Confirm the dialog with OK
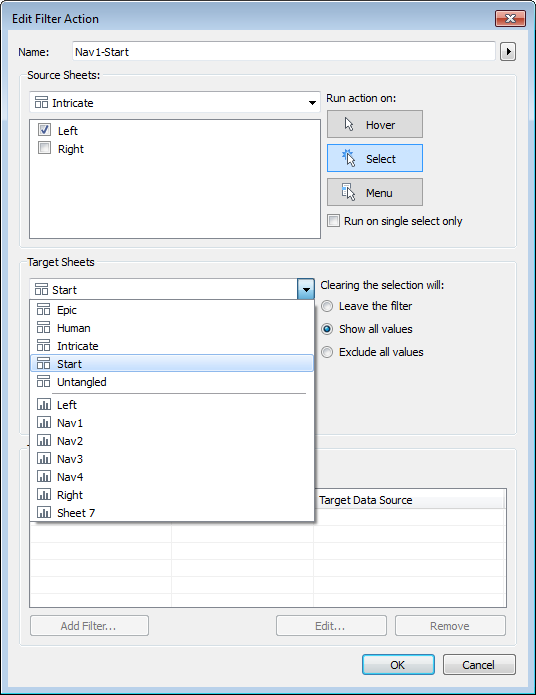This screenshot has width=536, height=695. pyautogui.click(x=398, y=664)
